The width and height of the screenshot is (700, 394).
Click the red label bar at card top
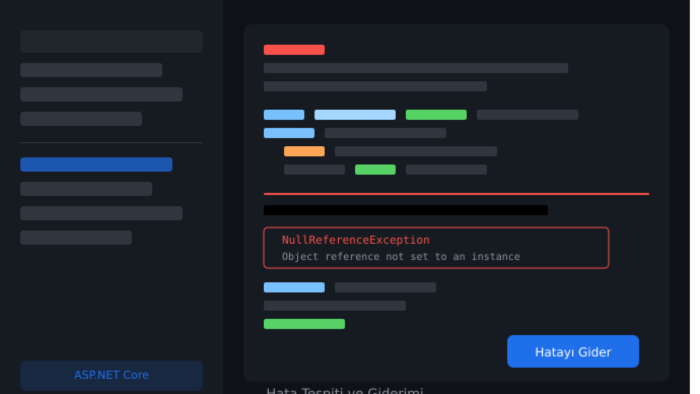[x=294, y=50]
